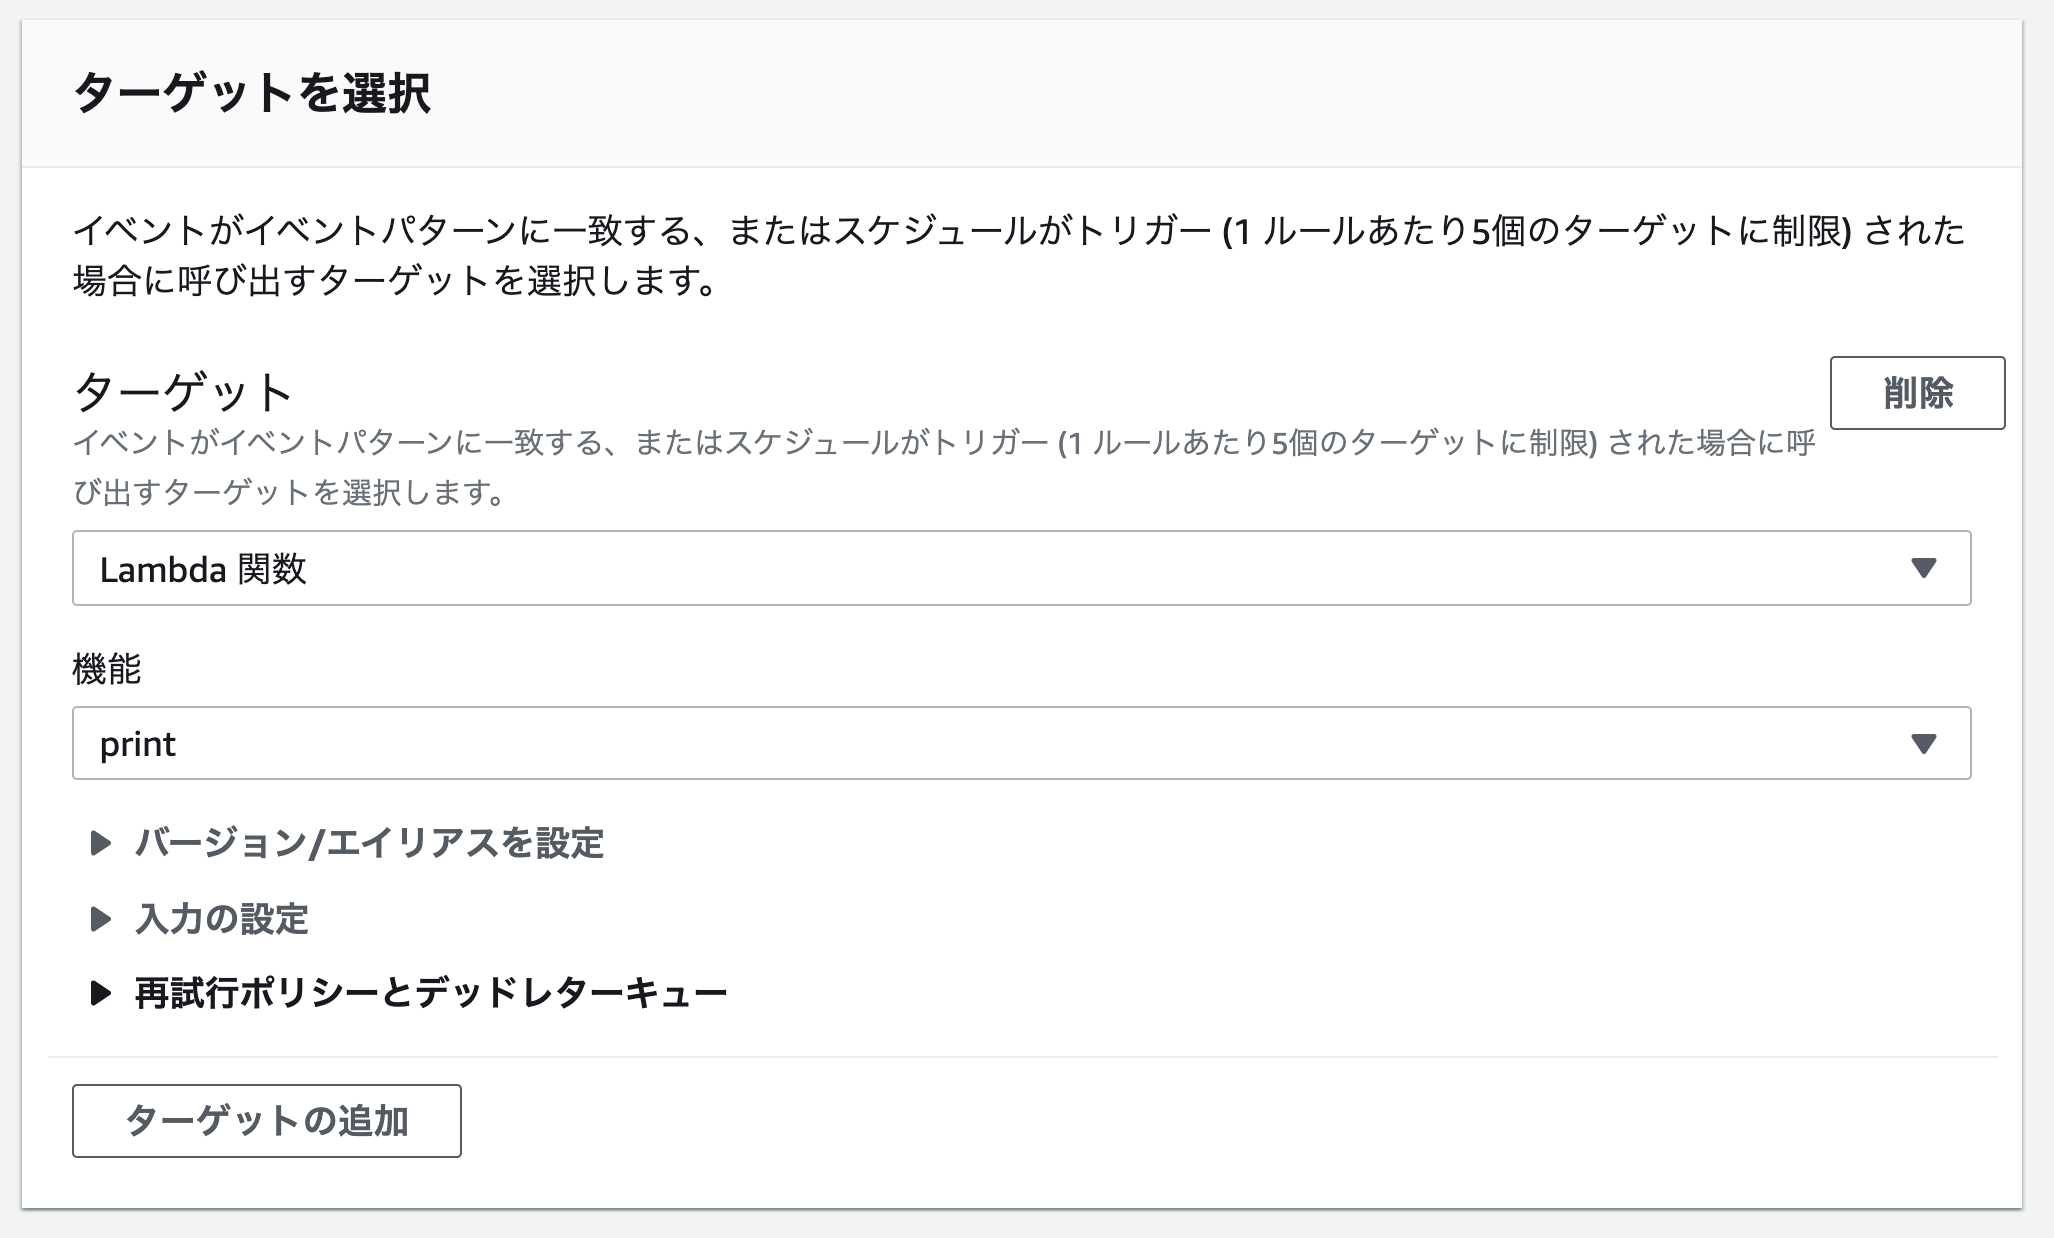Click the arrow icon on print dropdown

click(1923, 743)
